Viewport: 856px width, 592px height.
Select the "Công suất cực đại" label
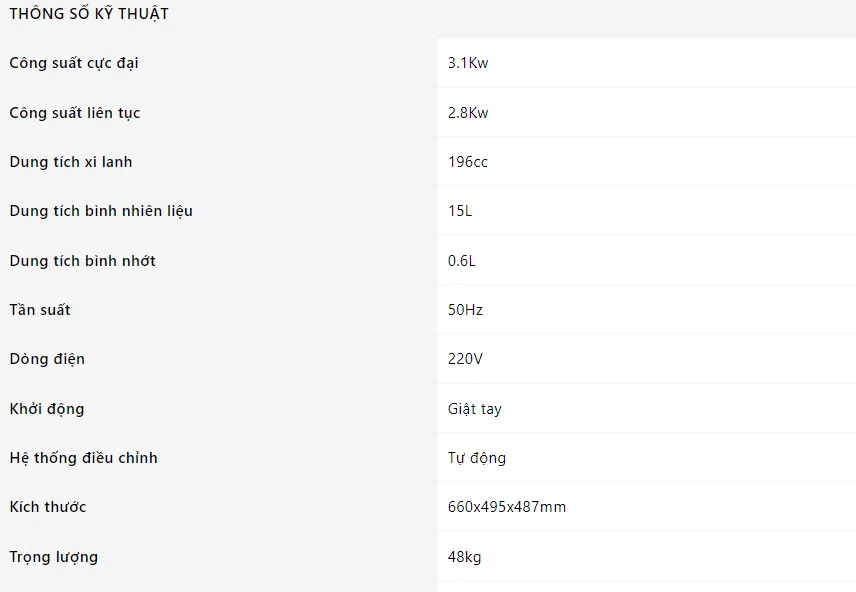point(74,63)
